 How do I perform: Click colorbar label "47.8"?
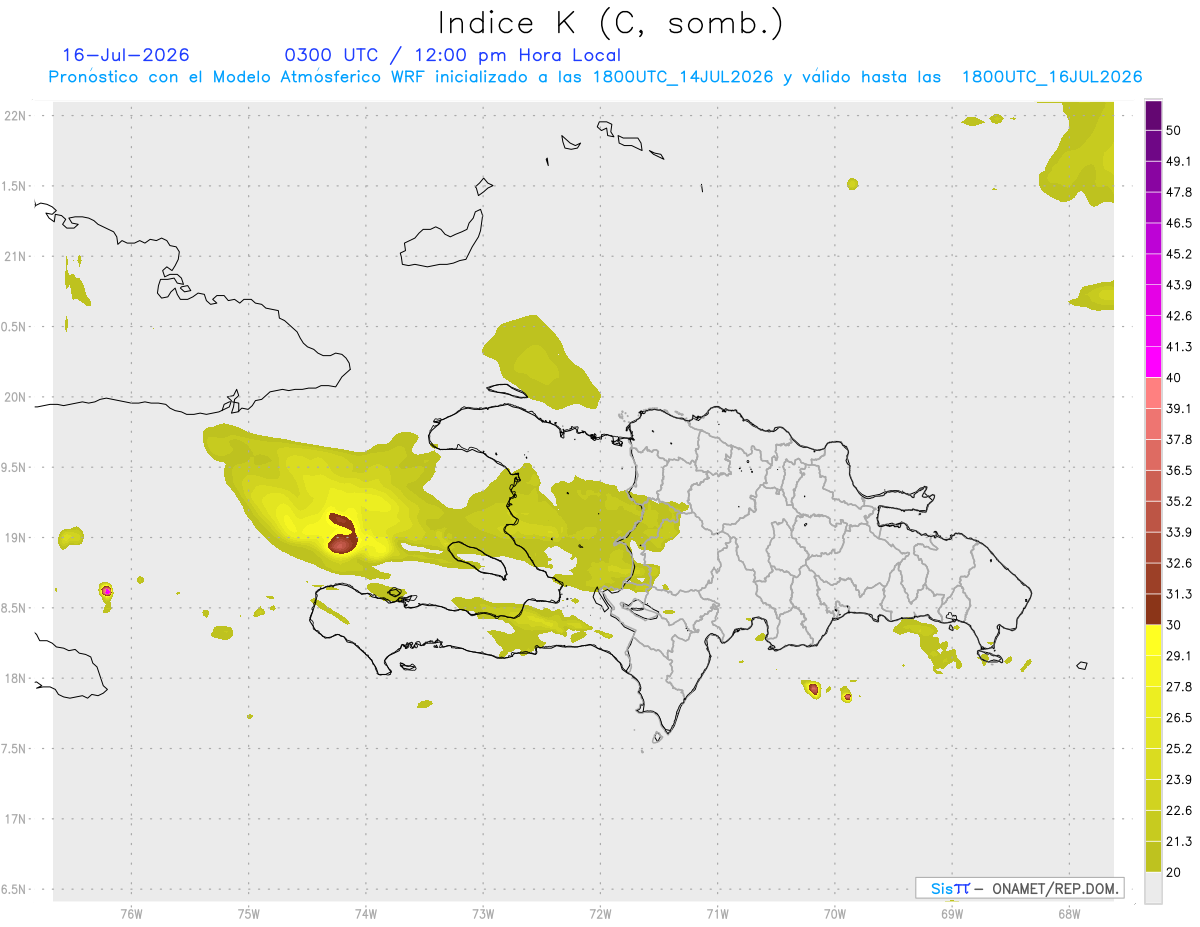pos(1179,192)
